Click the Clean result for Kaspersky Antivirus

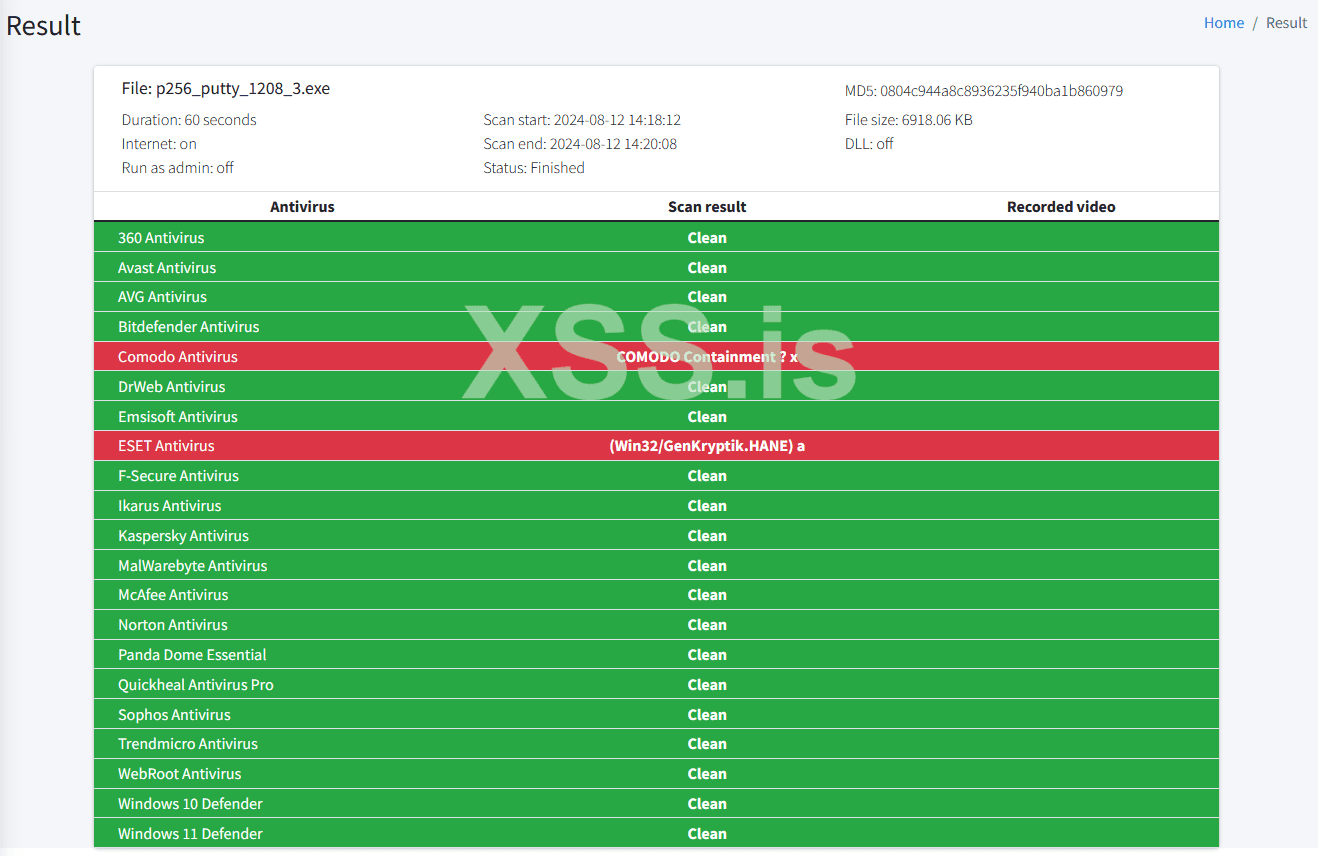(x=707, y=536)
